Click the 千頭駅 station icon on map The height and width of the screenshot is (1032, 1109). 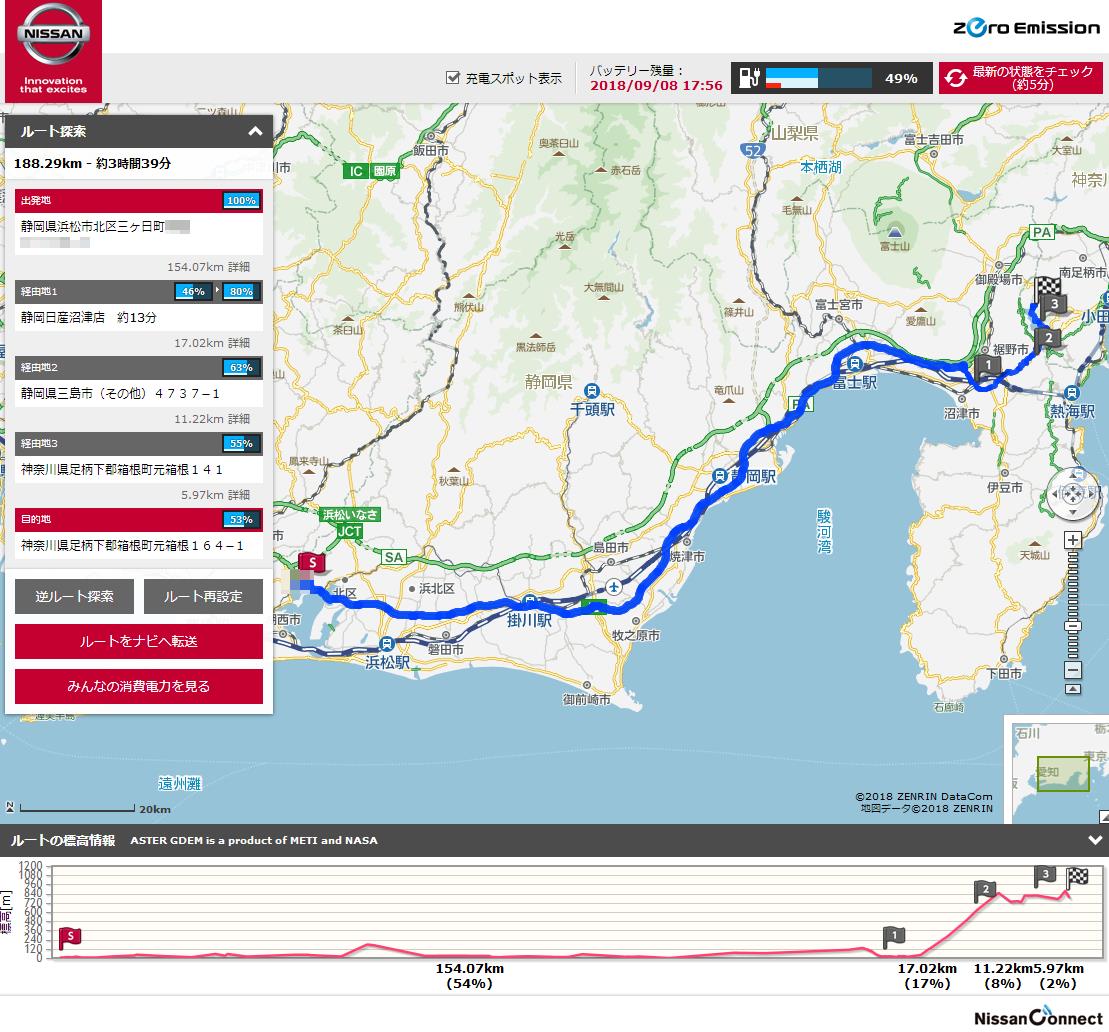(592, 390)
